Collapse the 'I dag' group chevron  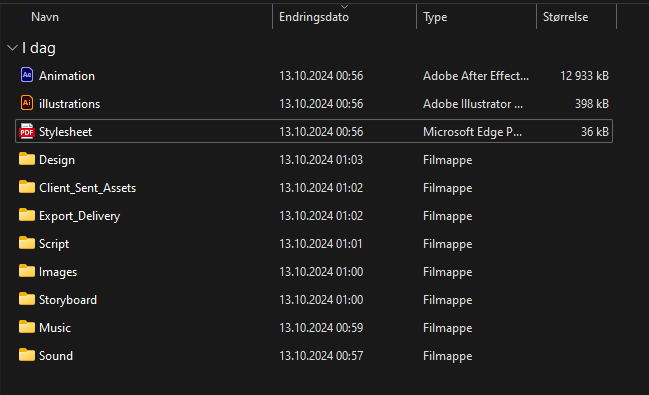12,48
